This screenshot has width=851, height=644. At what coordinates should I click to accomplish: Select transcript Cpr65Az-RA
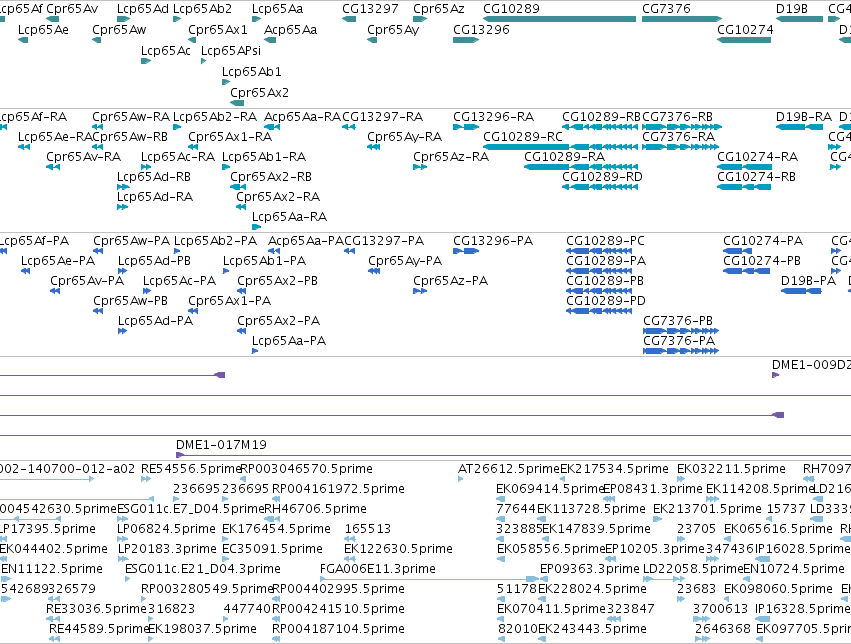coord(420,167)
